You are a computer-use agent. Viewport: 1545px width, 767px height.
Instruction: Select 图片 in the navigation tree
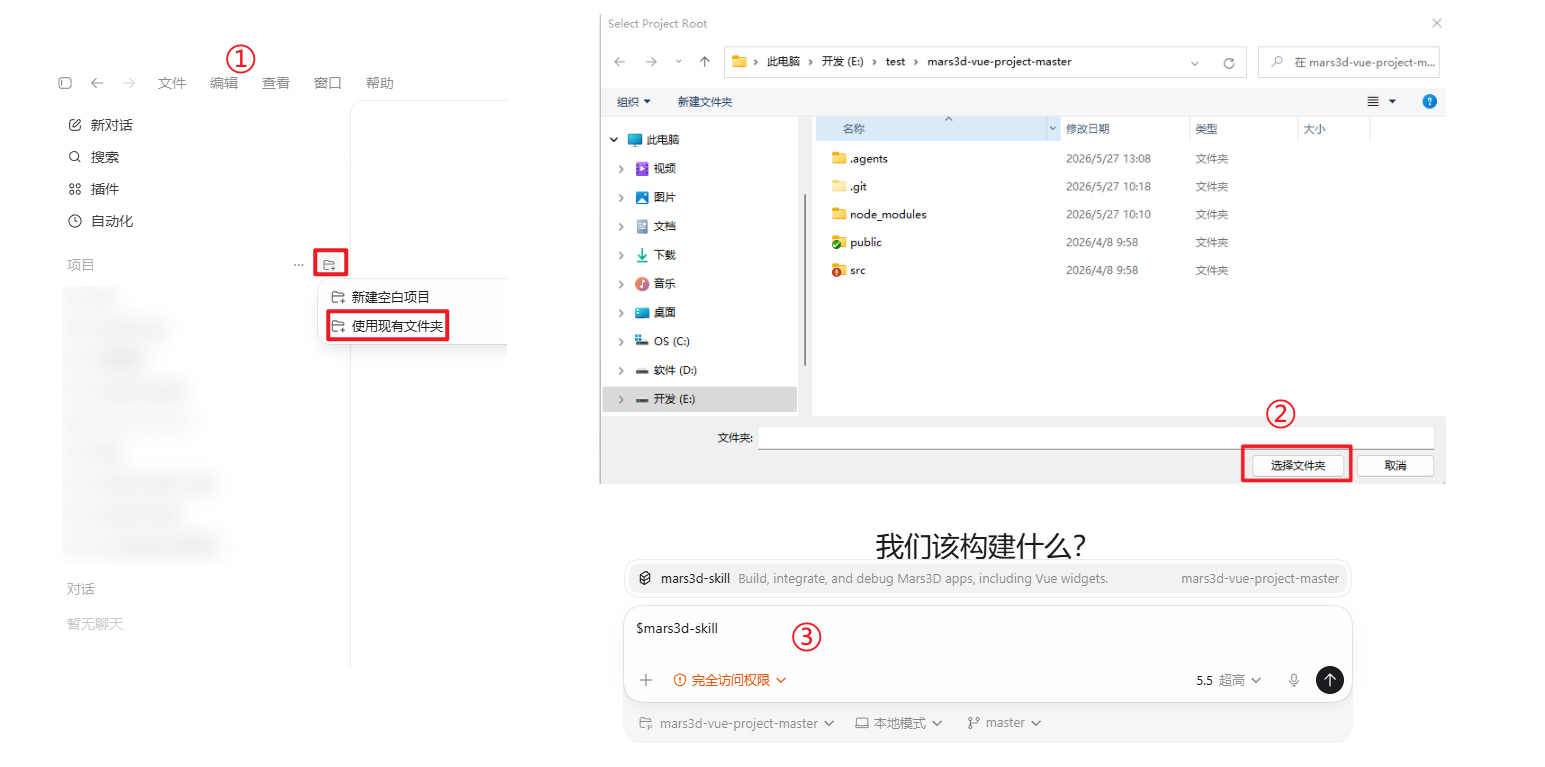(665, 197)
